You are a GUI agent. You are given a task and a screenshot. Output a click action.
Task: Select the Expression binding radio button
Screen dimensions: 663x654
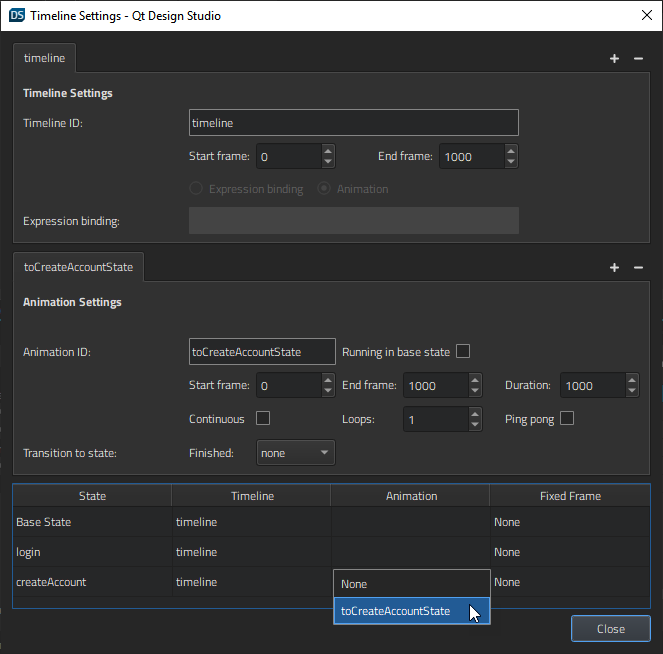tap(197, 189)
